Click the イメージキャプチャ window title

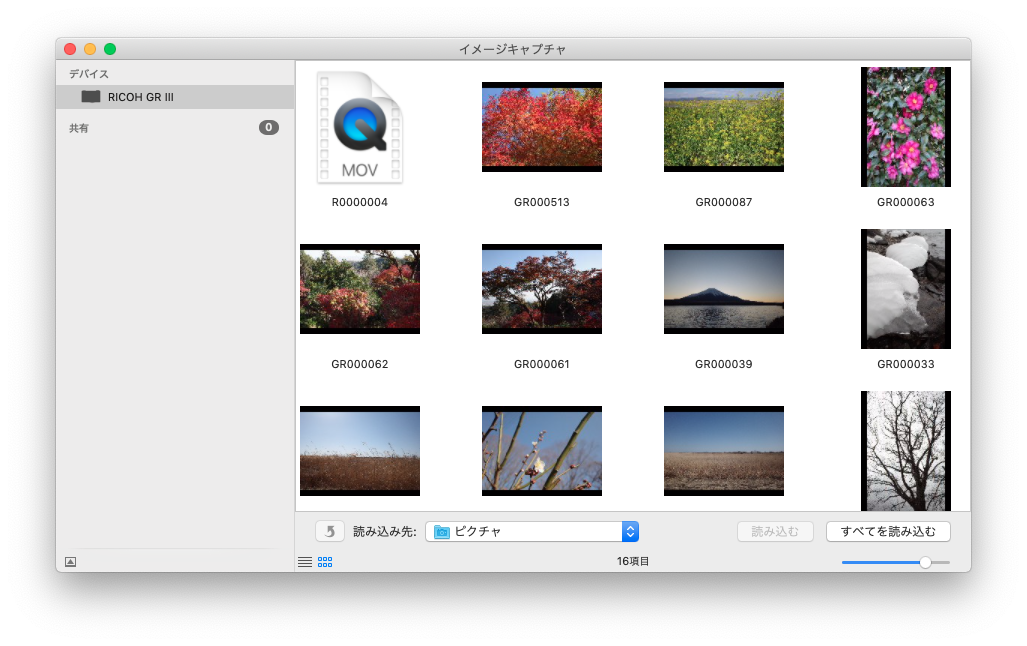click(512, 49)
